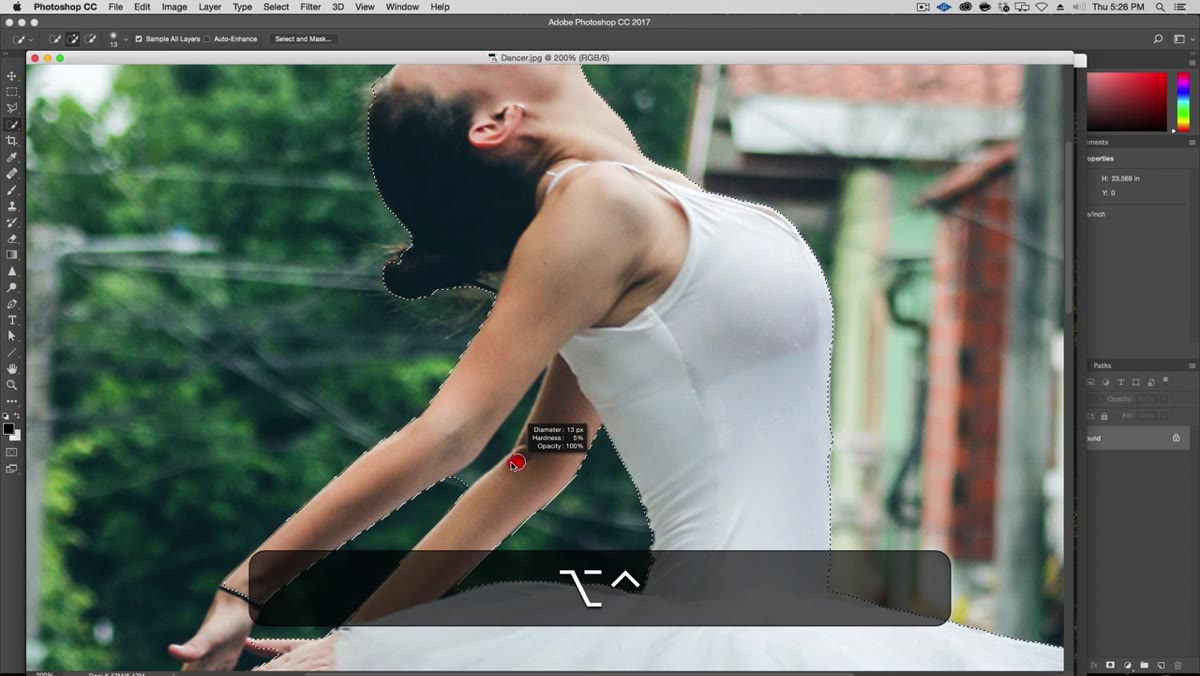Open the 3D menu

338,7
